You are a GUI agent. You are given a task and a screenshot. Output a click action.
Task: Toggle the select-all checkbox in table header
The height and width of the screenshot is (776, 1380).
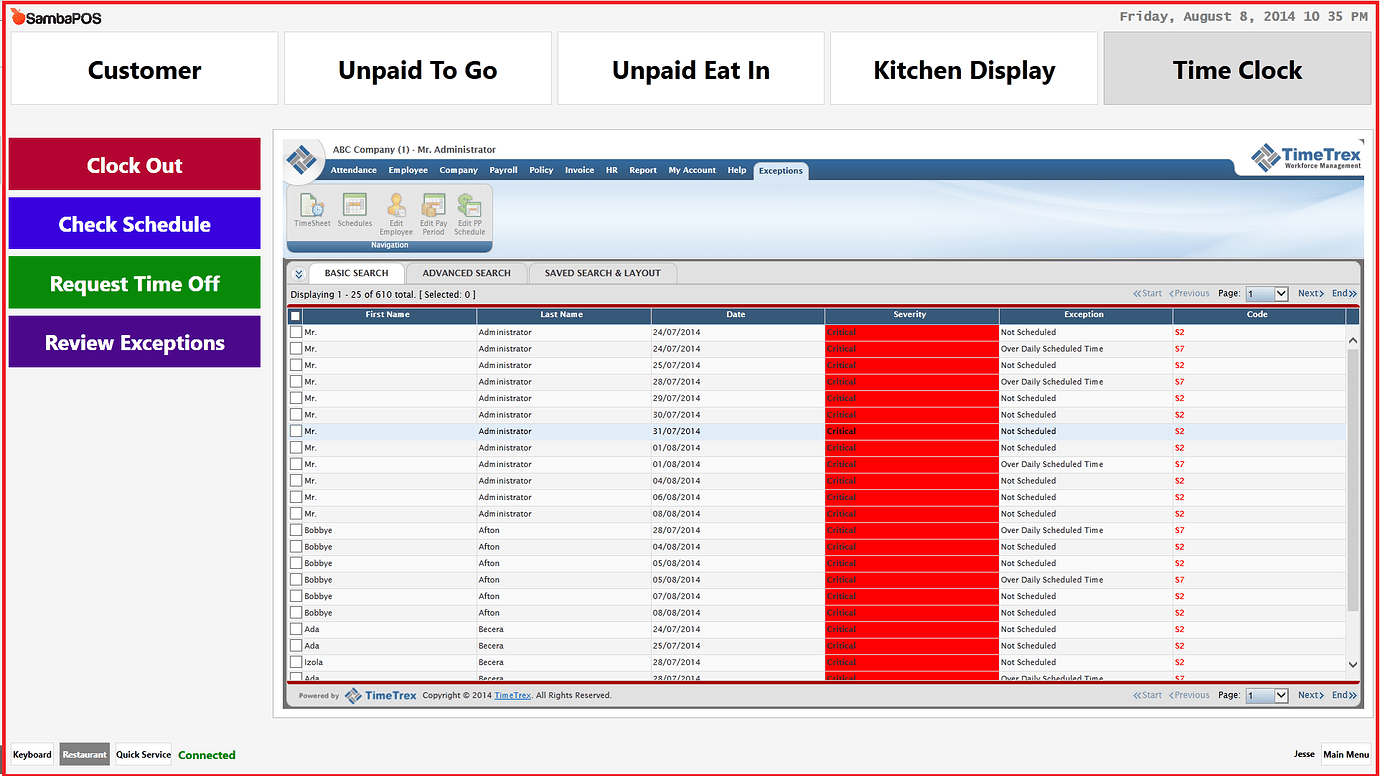295,315
